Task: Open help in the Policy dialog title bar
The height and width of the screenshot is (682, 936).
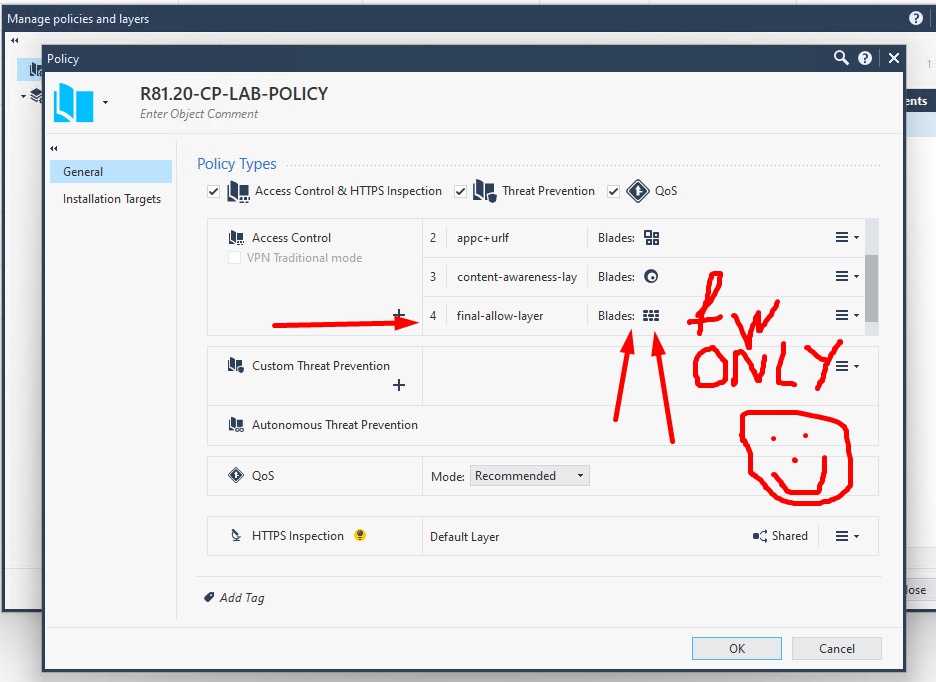Action: pos(865,58)
